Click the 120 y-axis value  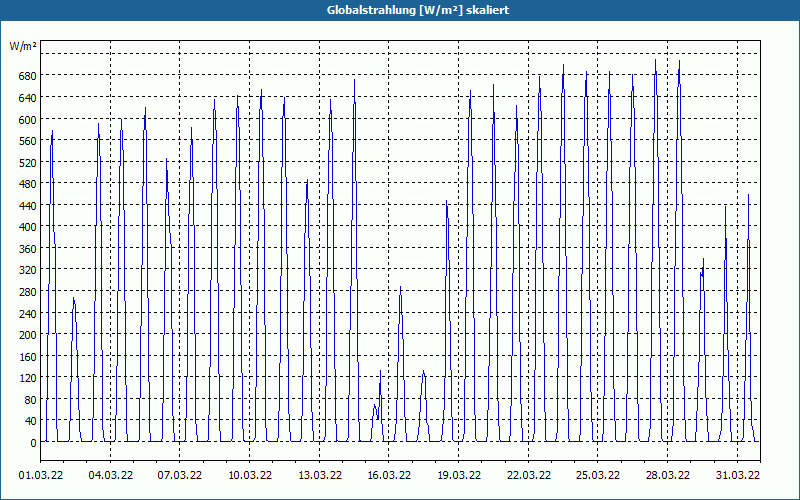click(27, 379)
